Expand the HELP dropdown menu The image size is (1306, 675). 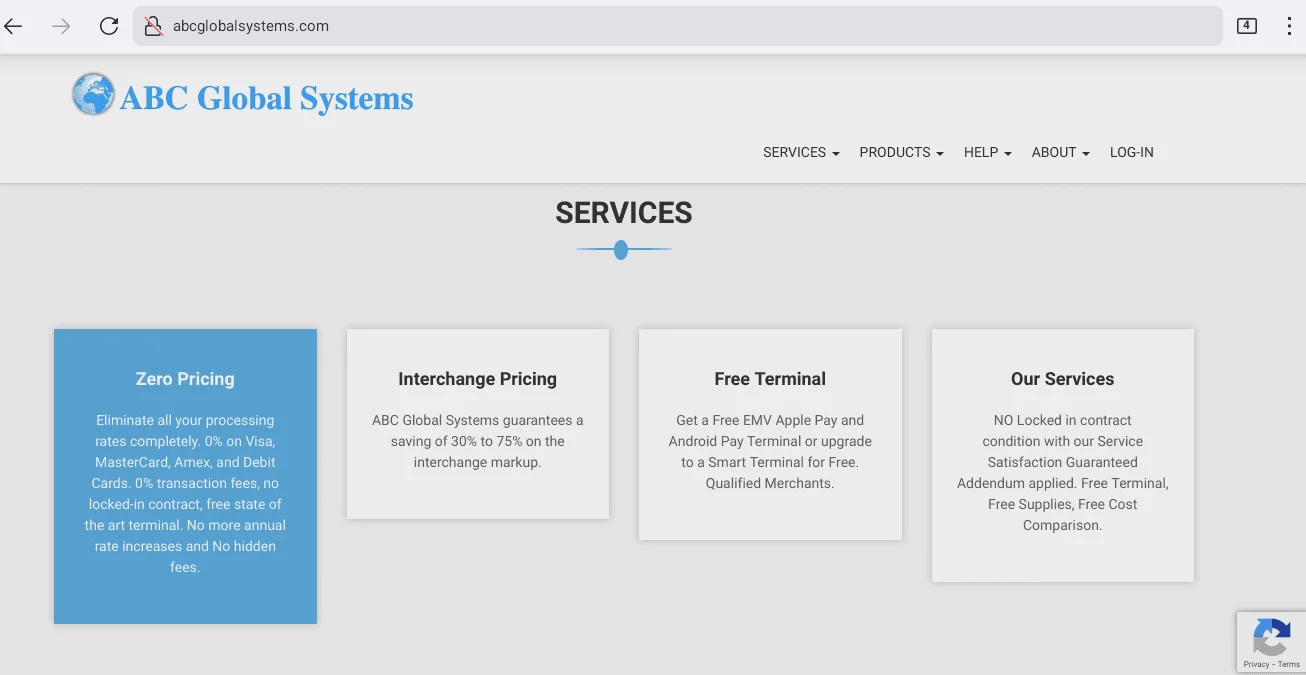pos(988,152)
